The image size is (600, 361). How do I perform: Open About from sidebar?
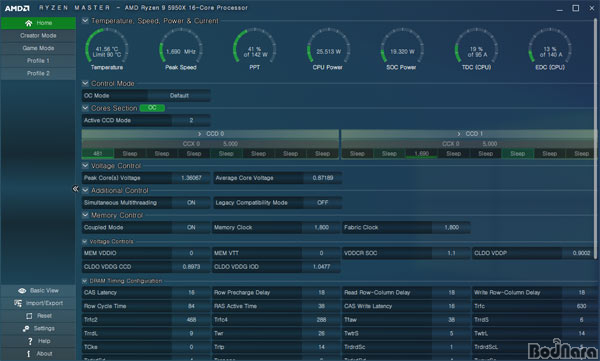tap(38, 354)
